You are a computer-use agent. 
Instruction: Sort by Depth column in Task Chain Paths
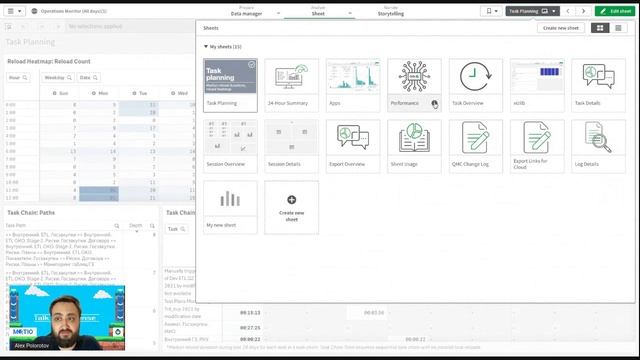136,226
